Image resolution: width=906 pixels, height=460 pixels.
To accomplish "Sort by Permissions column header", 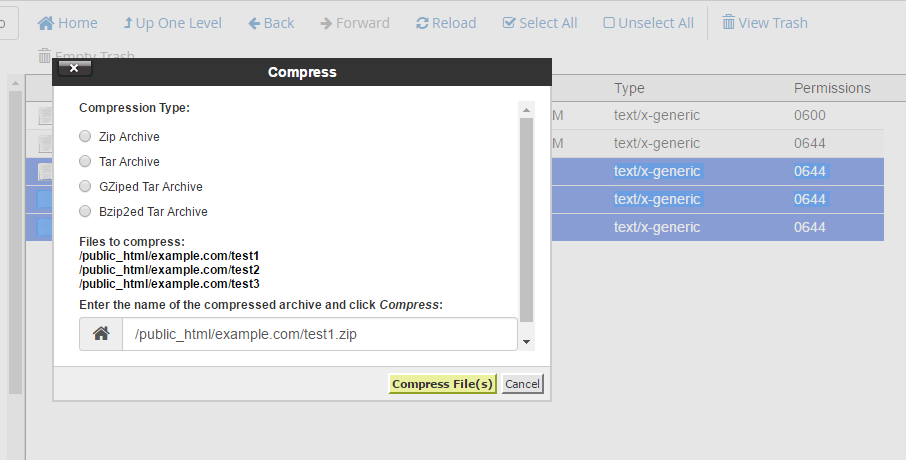I will click(832, 88).
